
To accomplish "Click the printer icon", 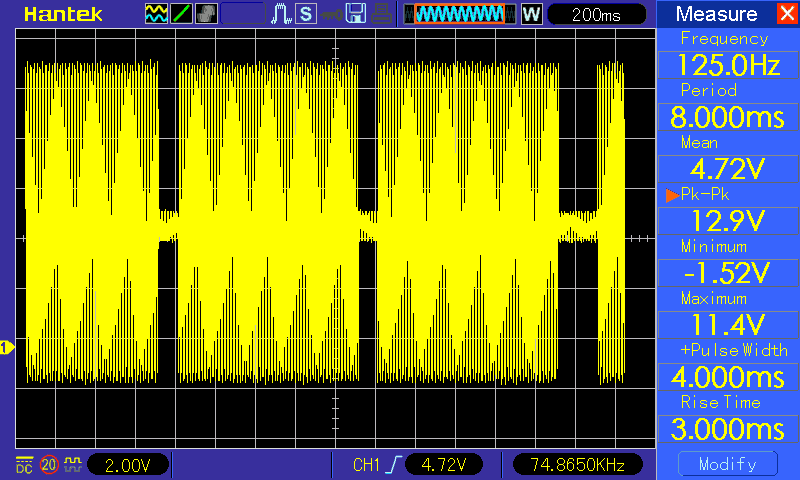I will coord(381,14).
